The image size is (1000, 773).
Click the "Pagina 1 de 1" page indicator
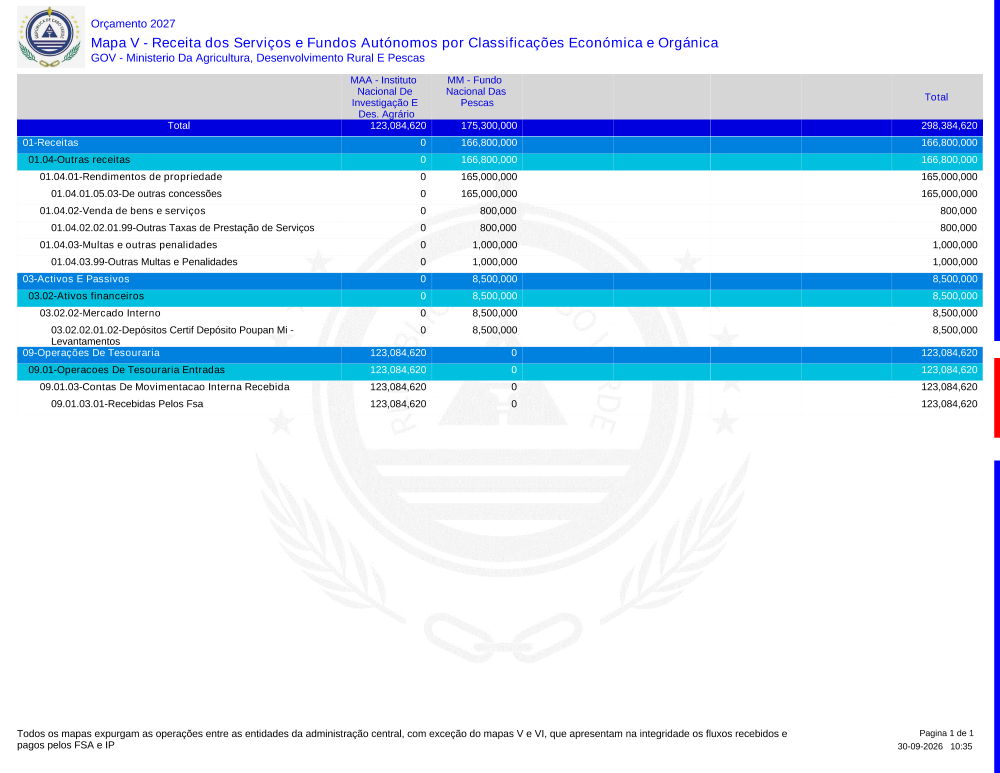pos(946,733)
